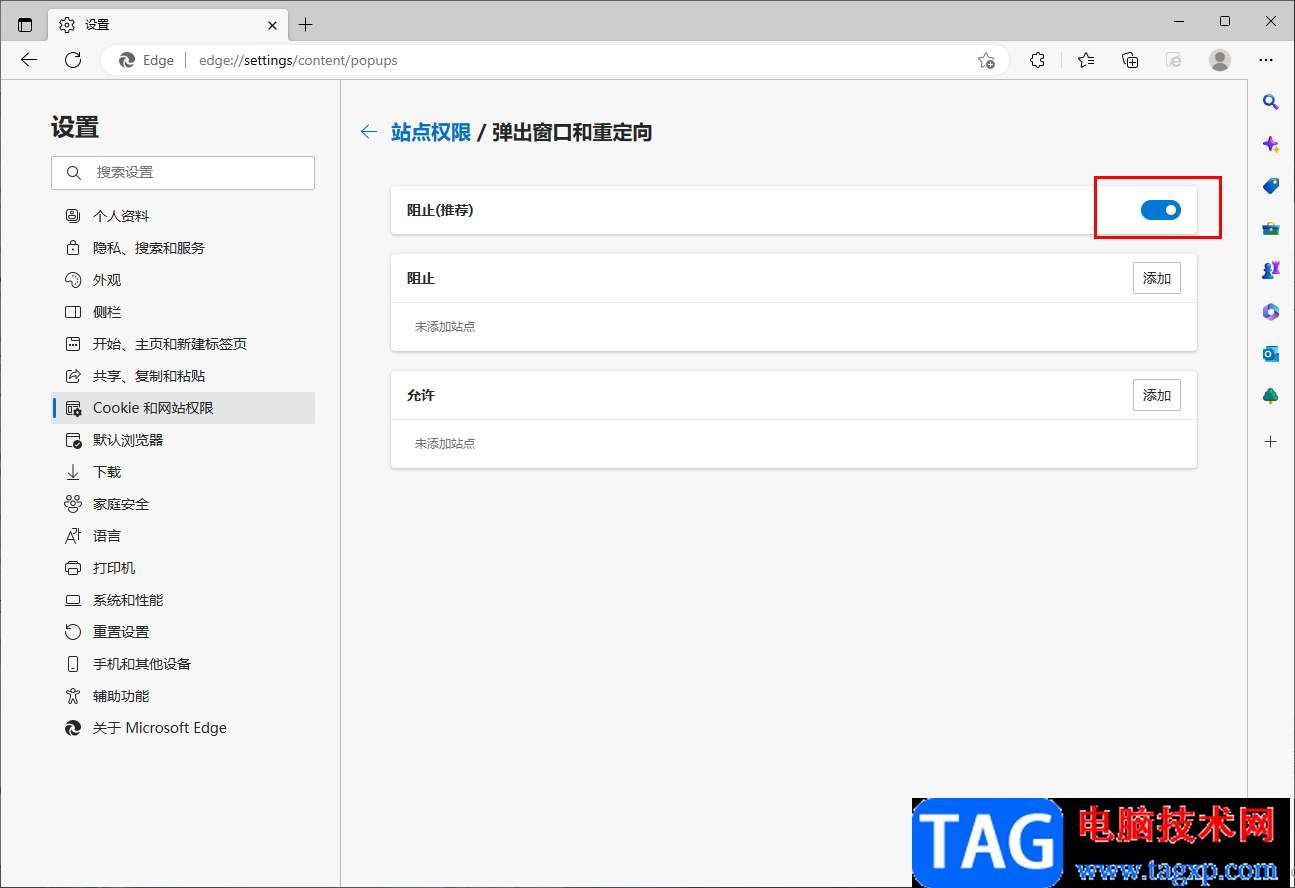
Task: Click the 弹出窗口和重定向 heading
Action: [572, 132]
